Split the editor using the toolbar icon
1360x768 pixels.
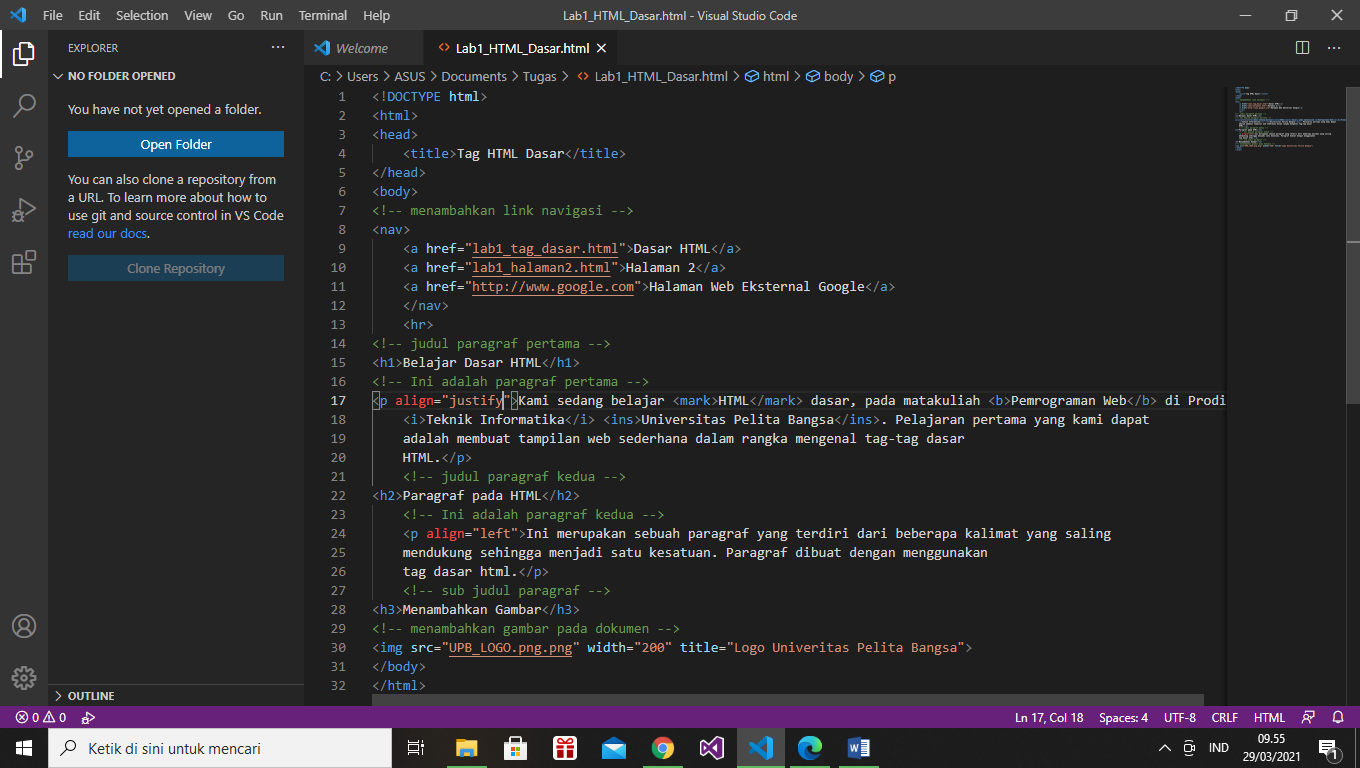point(1301,47)
